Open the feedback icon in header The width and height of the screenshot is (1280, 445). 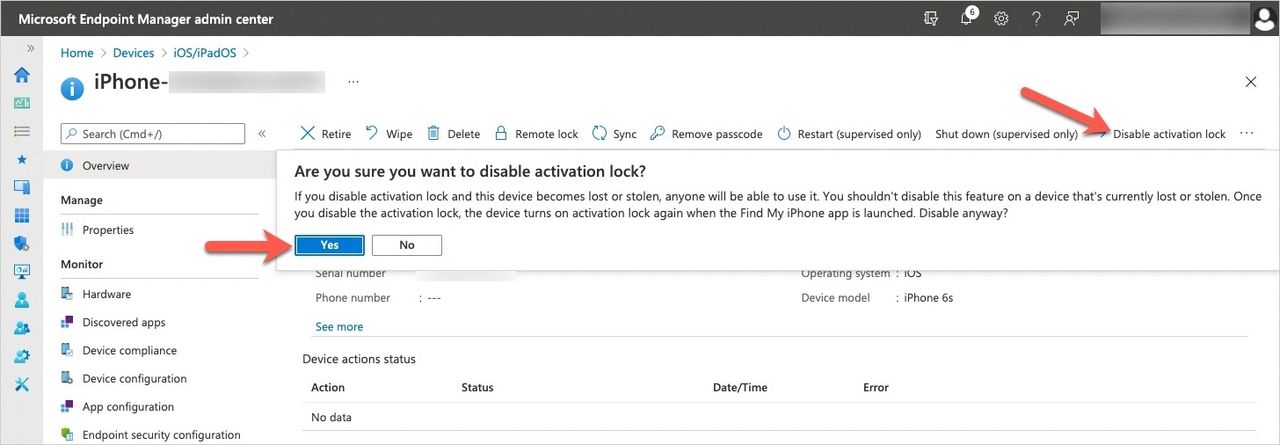pos(1071,19)
